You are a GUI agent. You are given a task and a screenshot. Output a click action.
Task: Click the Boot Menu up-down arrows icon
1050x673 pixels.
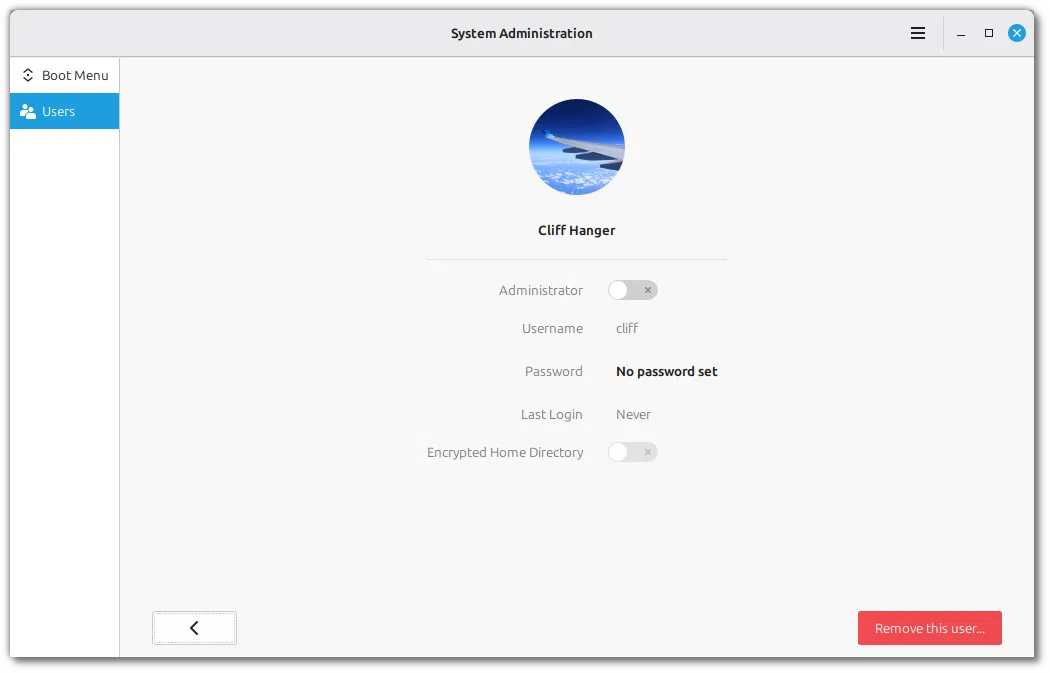pos(27,75)
